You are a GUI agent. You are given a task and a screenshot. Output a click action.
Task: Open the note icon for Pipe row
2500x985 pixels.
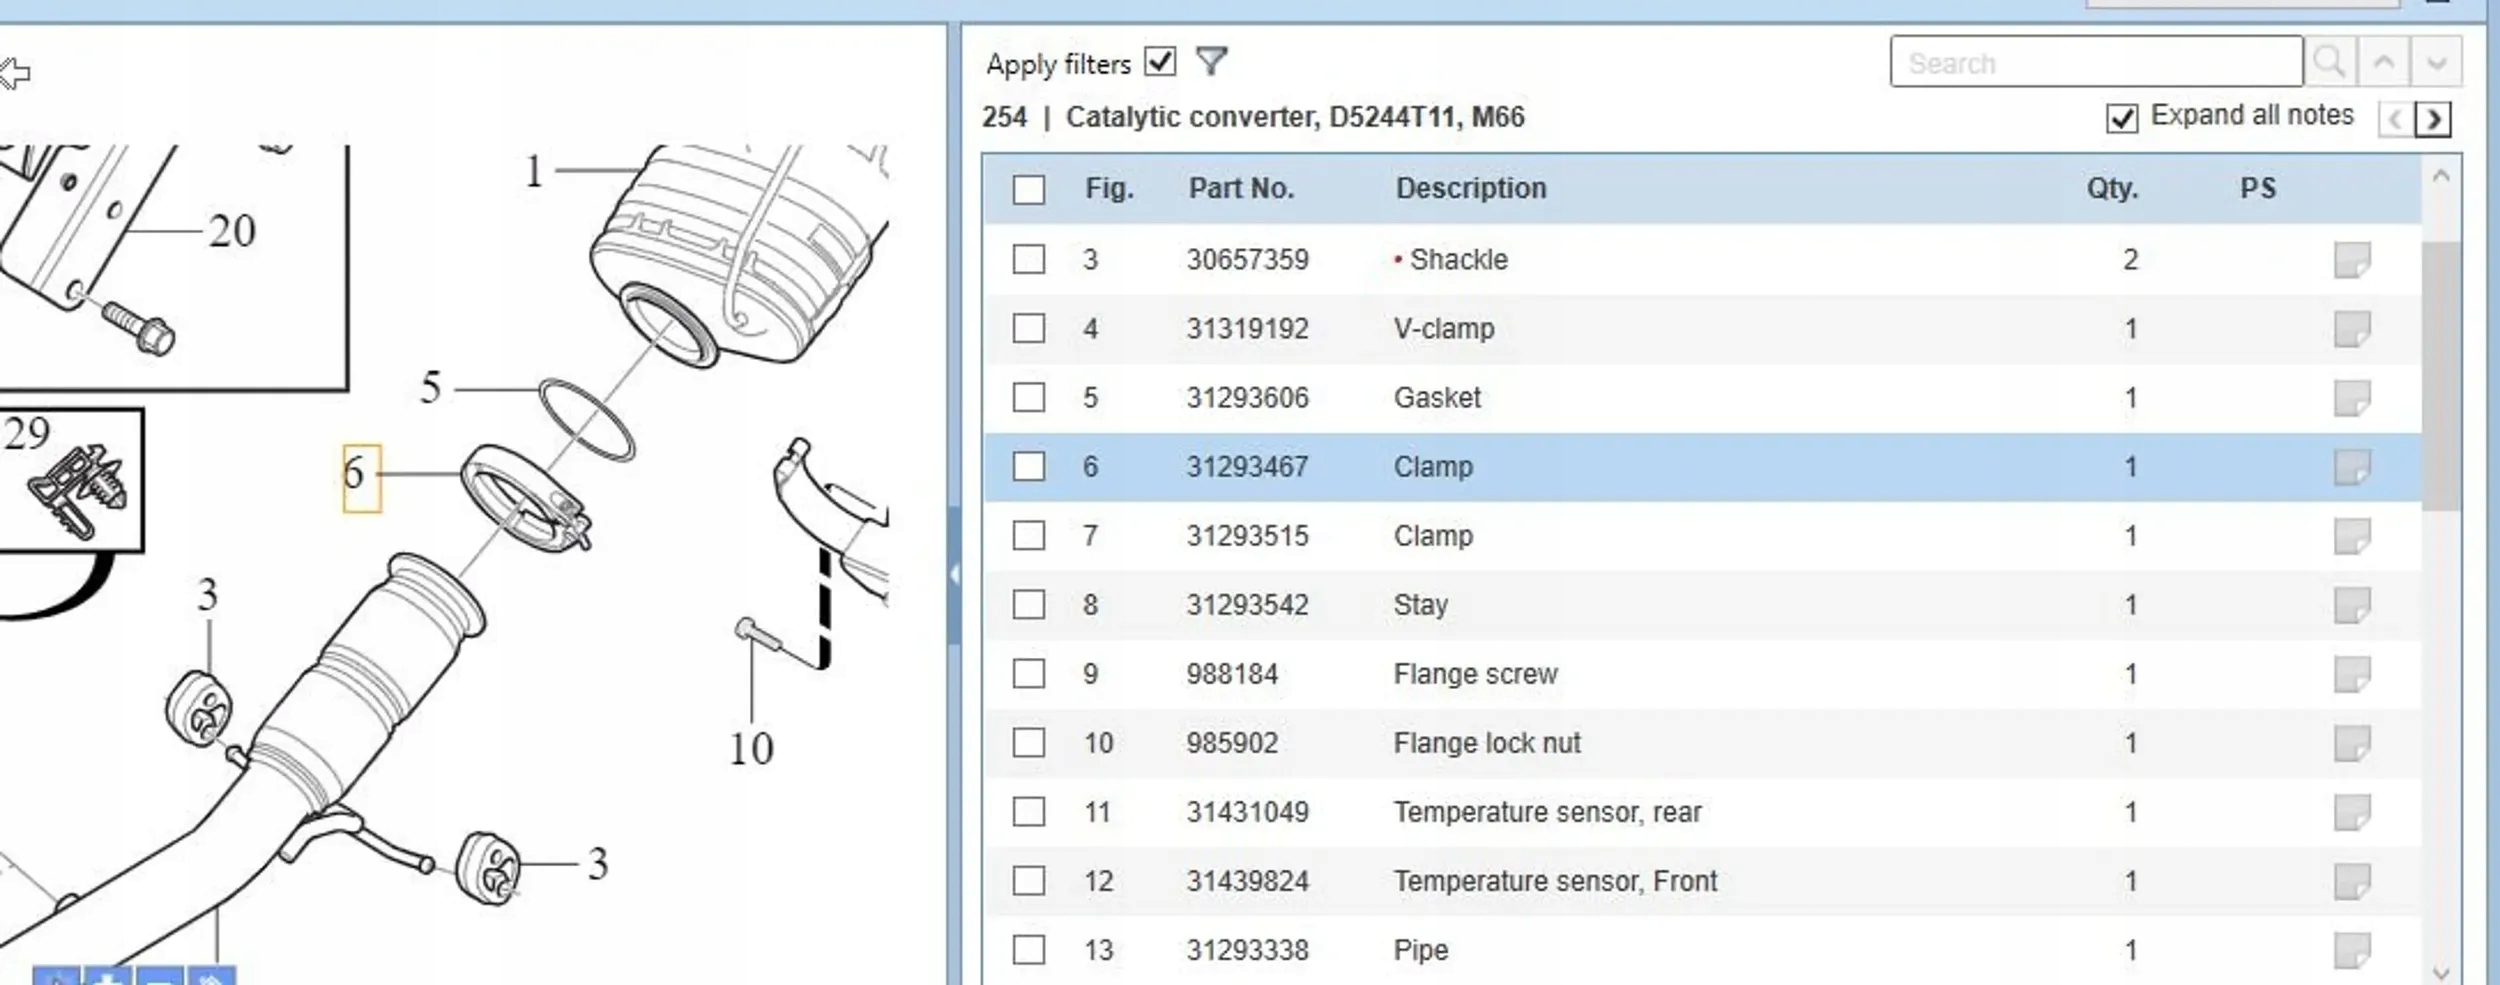(x=2352, y=950)
